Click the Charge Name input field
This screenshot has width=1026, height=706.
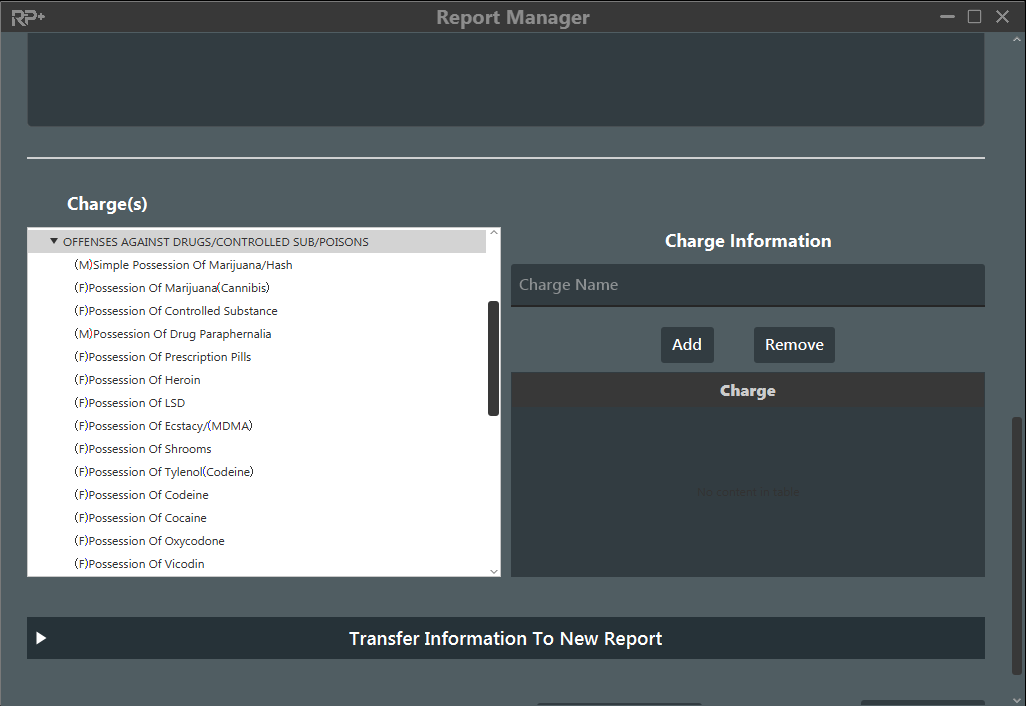(747, 285)
